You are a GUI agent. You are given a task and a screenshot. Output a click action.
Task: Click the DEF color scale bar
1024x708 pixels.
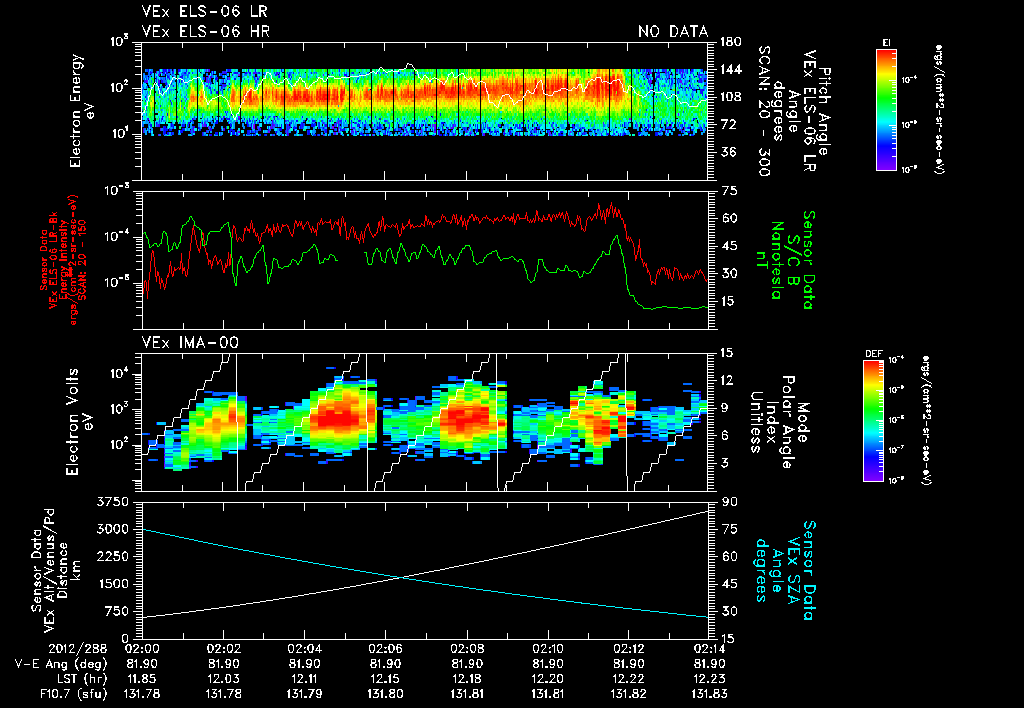pyautogui.click(x=873, y=421)
